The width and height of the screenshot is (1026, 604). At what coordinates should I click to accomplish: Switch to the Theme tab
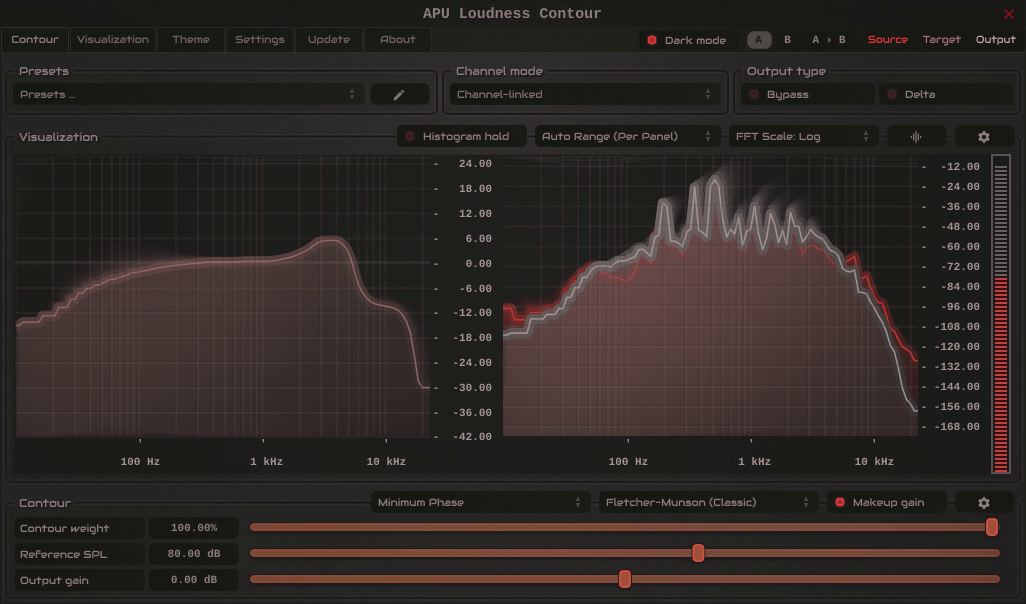pyautogui.click(x=191, y=39)
